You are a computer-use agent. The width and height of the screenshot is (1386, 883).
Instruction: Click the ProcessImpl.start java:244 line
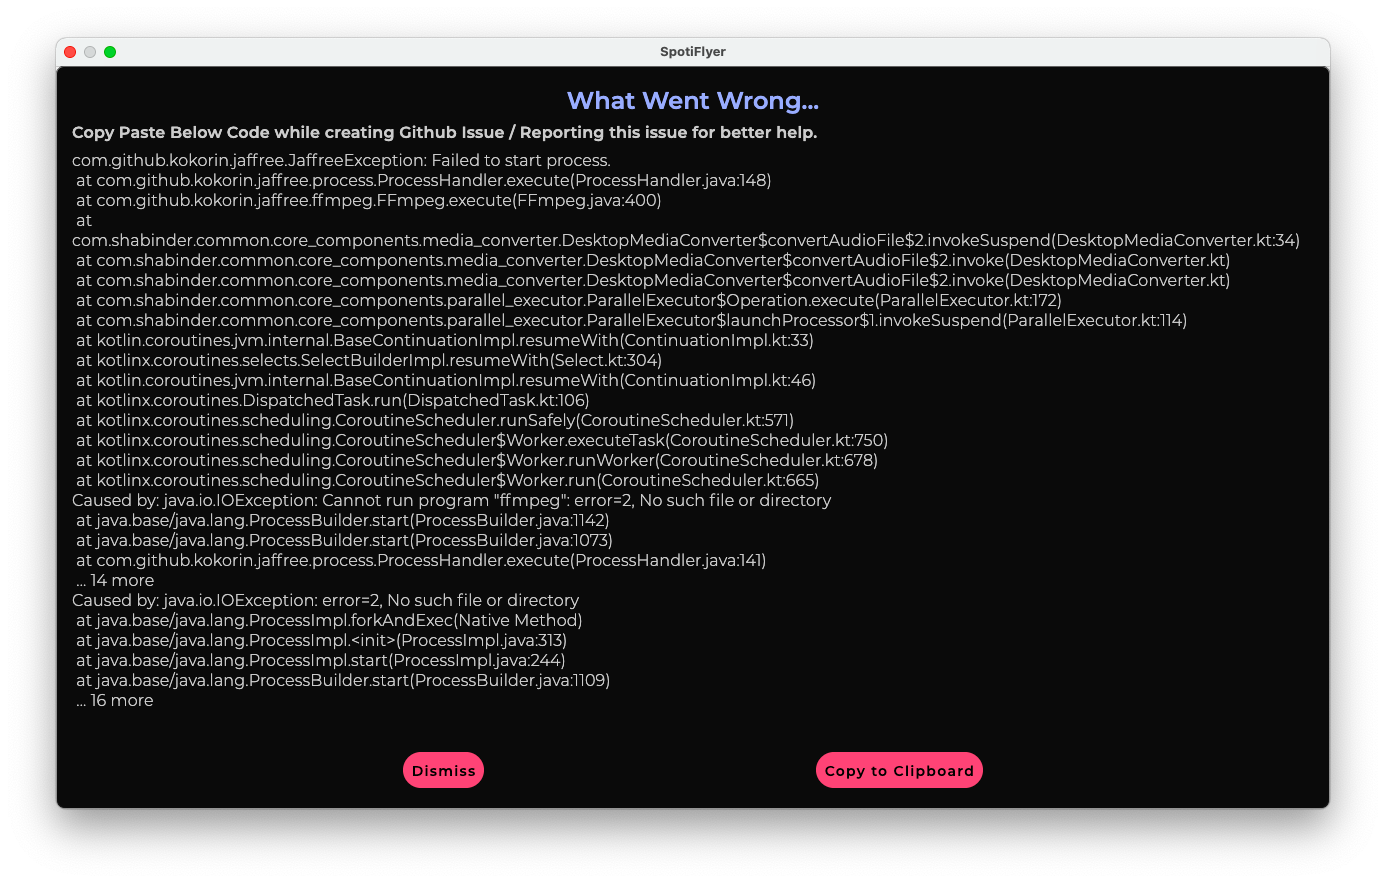(x=321, y=660)
